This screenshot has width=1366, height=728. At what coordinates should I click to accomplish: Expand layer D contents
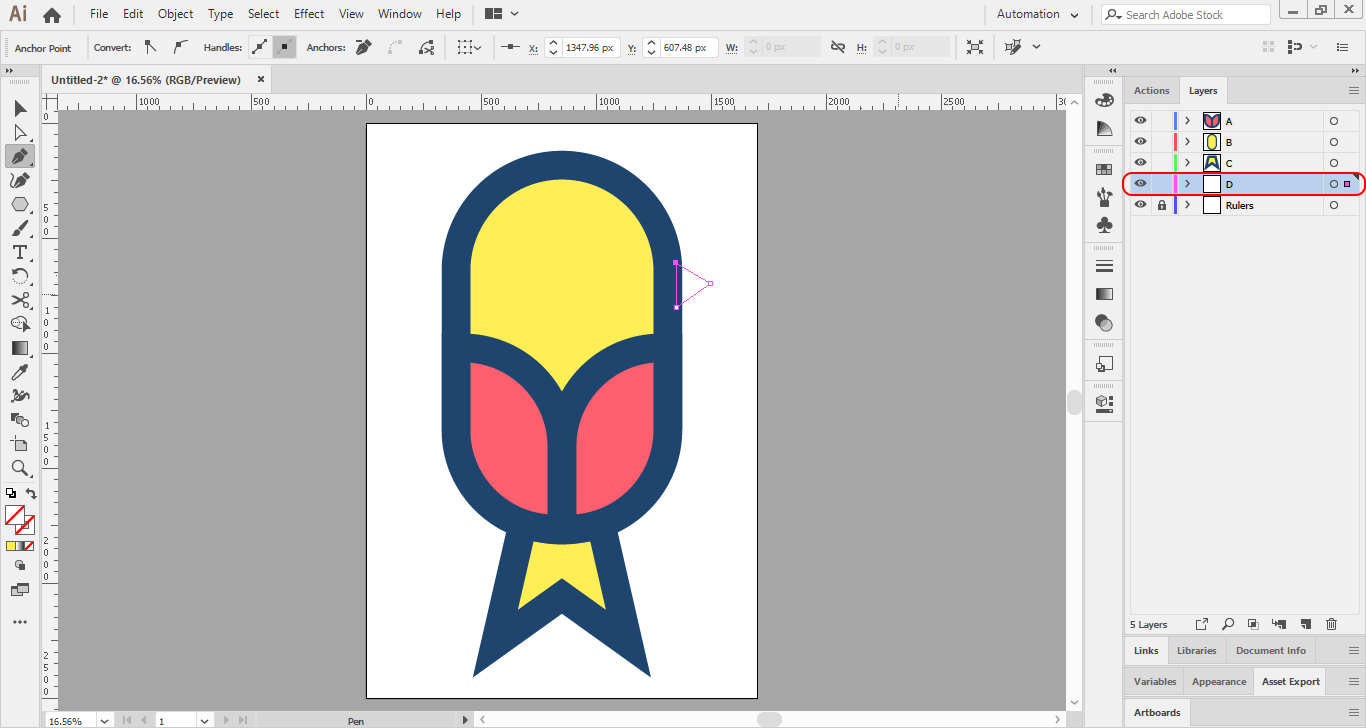pyautogui.click(x=1187, y=184)
